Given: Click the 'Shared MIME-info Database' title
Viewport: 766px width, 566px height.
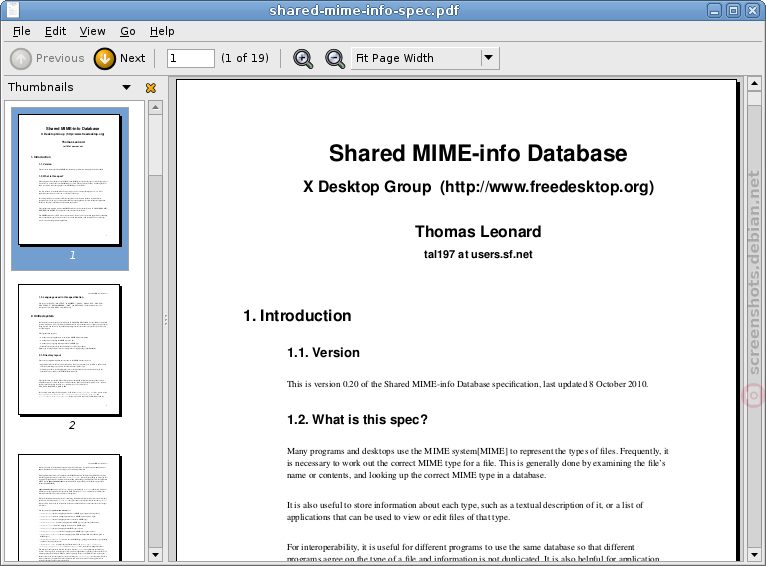Looking at the screenshot, I should [x=478, y=153].
